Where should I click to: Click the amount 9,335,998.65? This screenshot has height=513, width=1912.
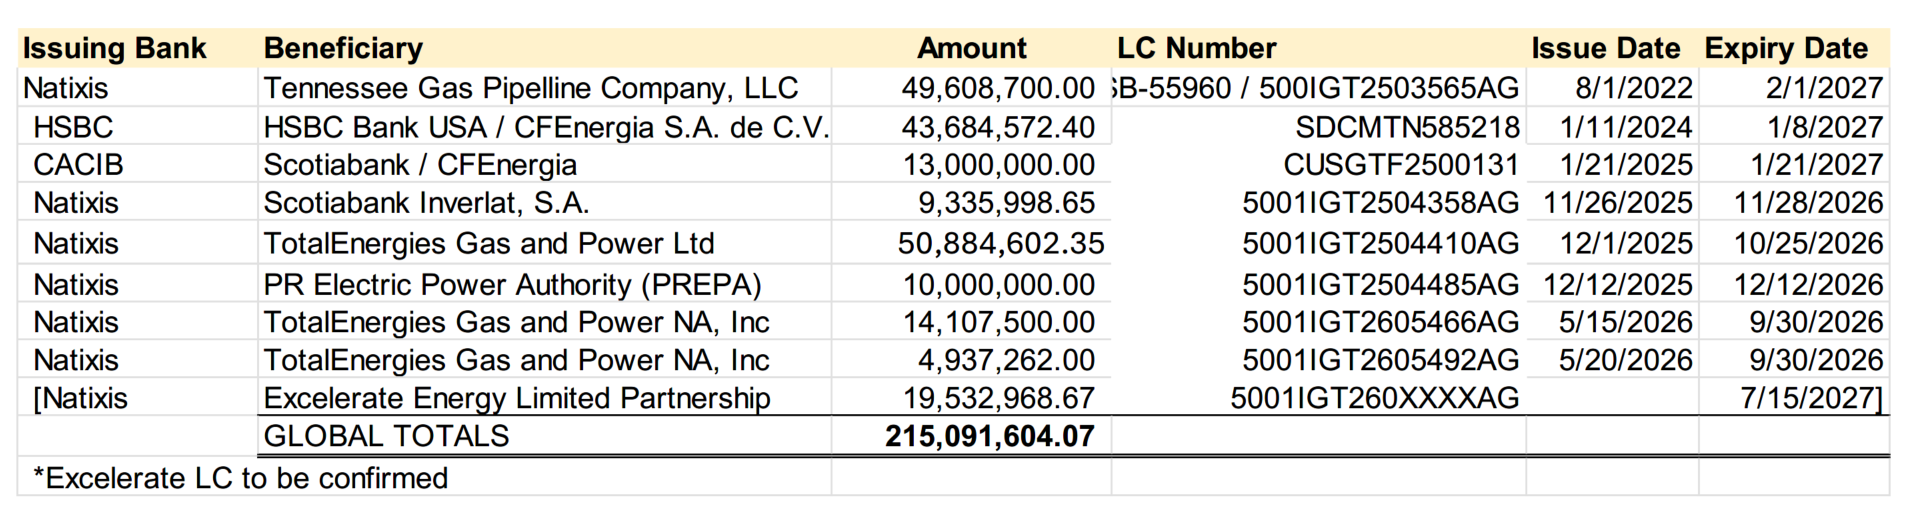tap(1007, 203)
